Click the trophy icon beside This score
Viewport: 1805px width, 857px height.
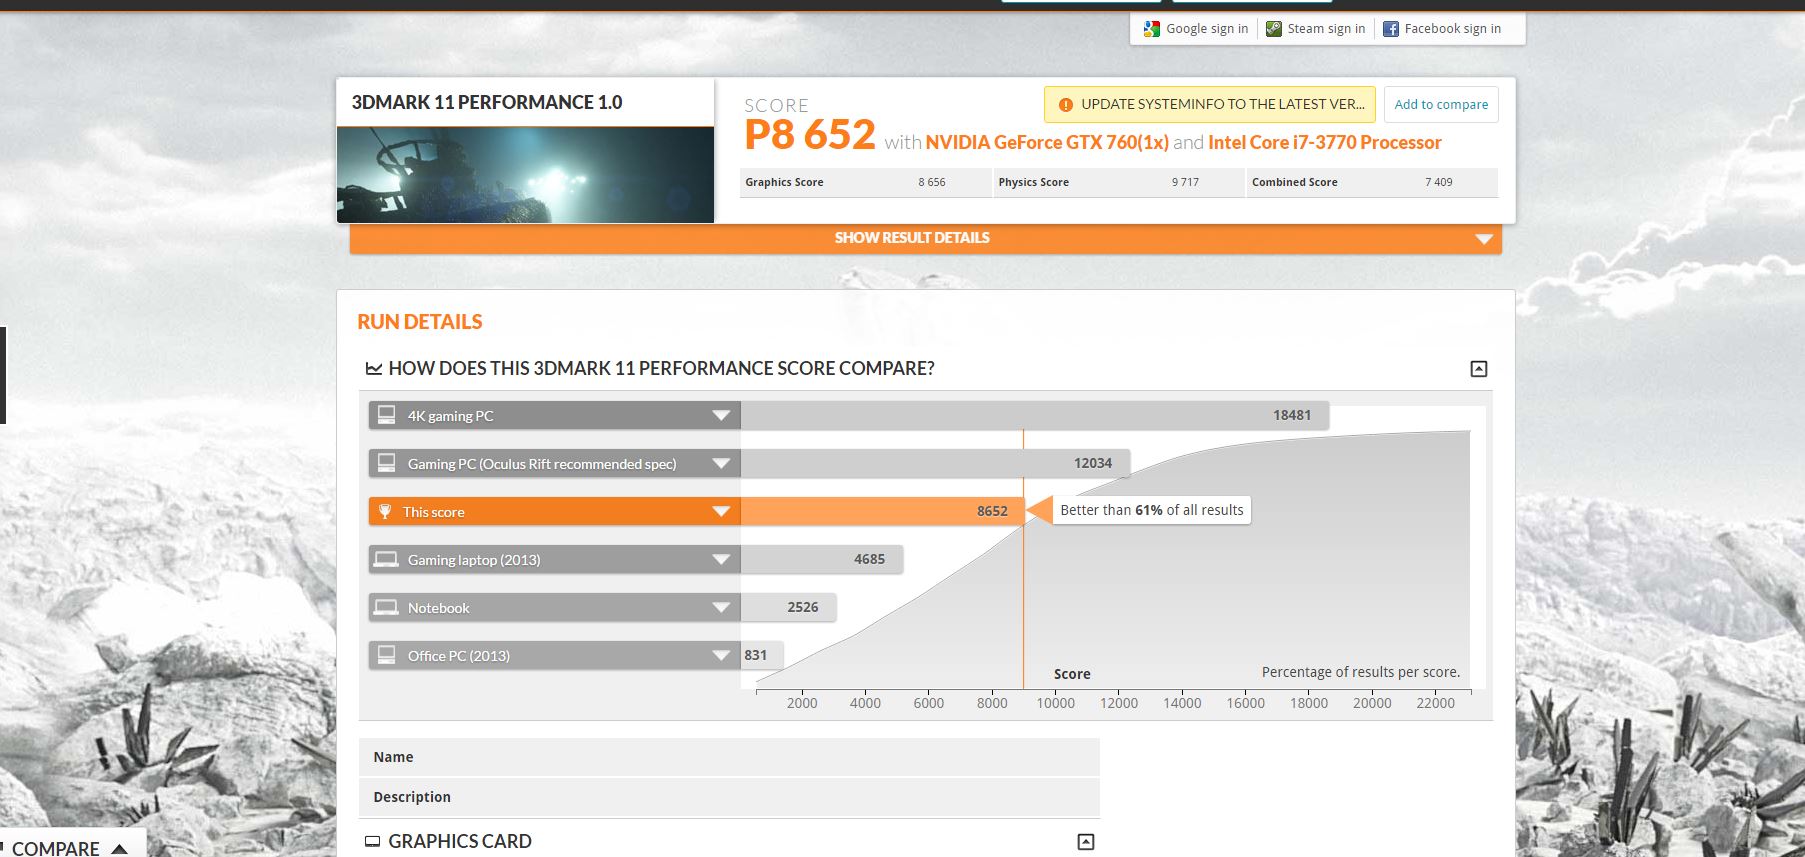tap(385, 511)
